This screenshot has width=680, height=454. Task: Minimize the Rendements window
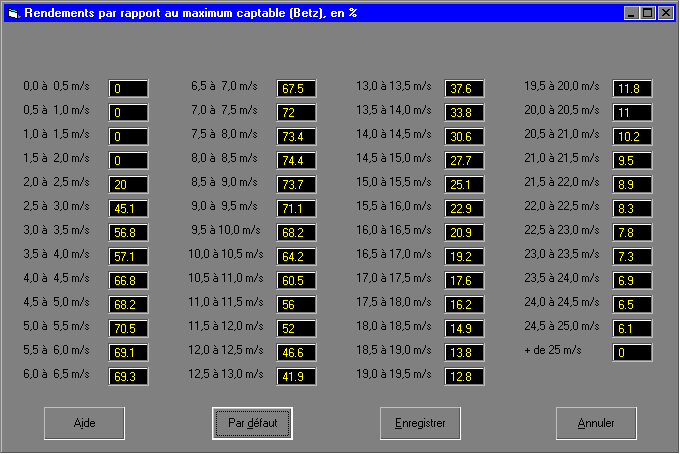632,13
